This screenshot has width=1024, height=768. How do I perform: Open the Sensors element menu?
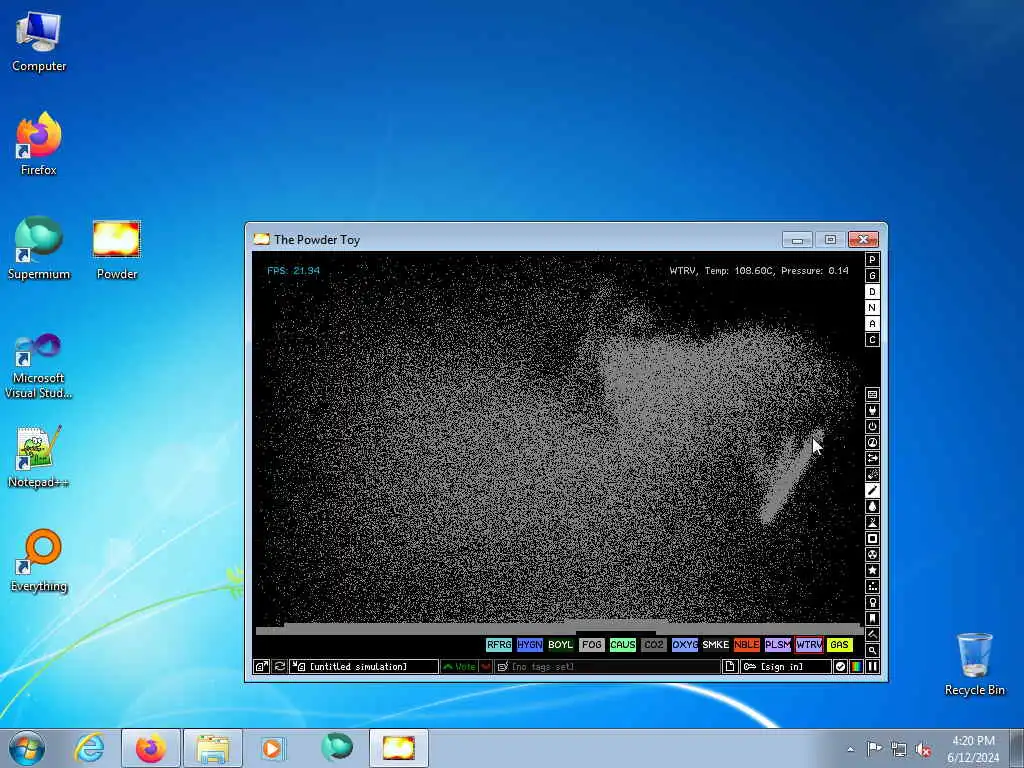(872, 442)
